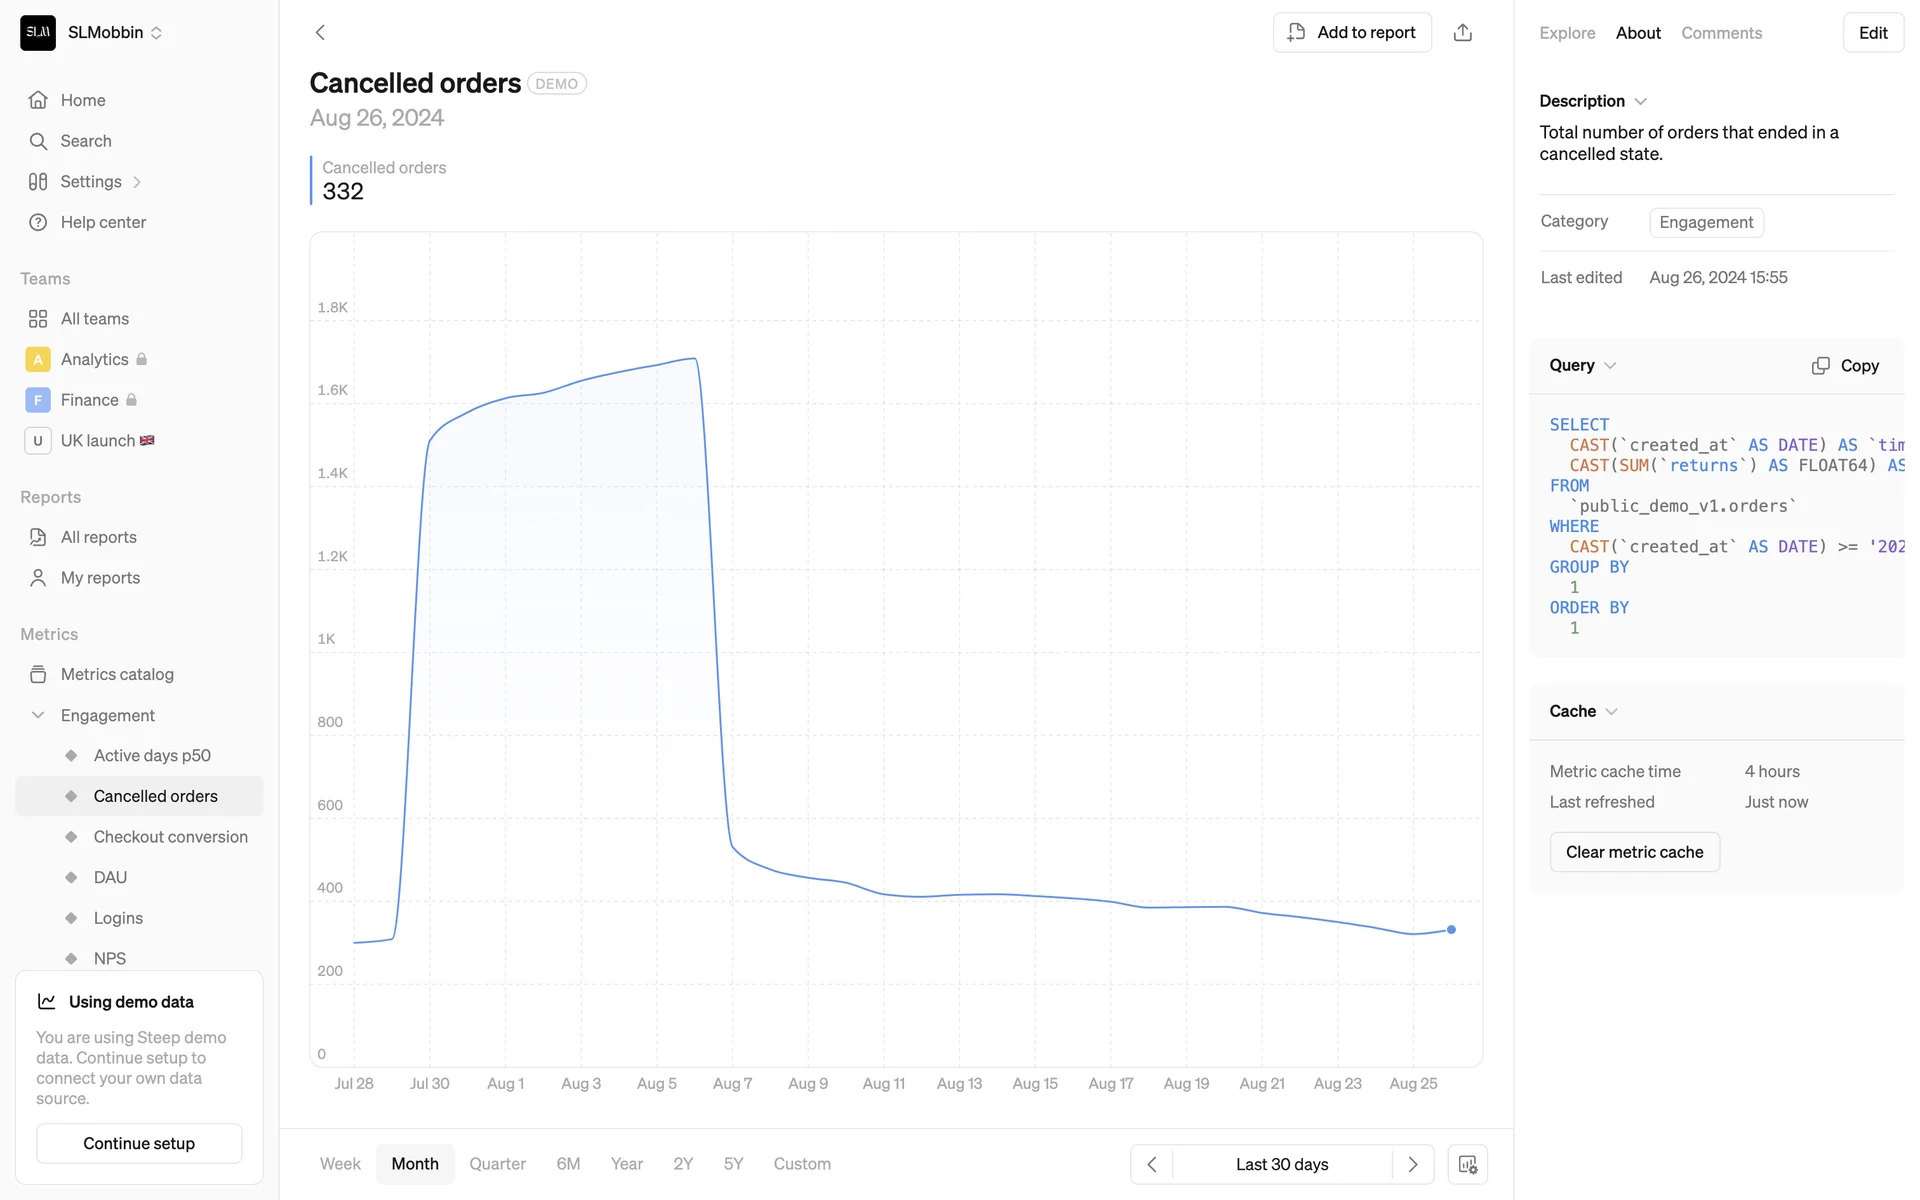Click the copy query icon
The height and width of the screenshot is (1200, 1920).
[x=1820, y=366]
